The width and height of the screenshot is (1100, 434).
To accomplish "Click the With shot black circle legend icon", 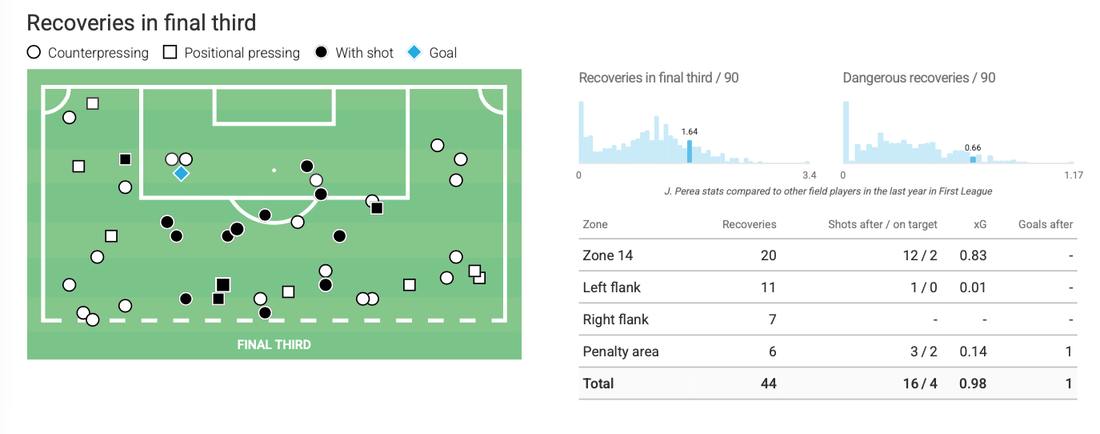I will [x=322, y=53].
